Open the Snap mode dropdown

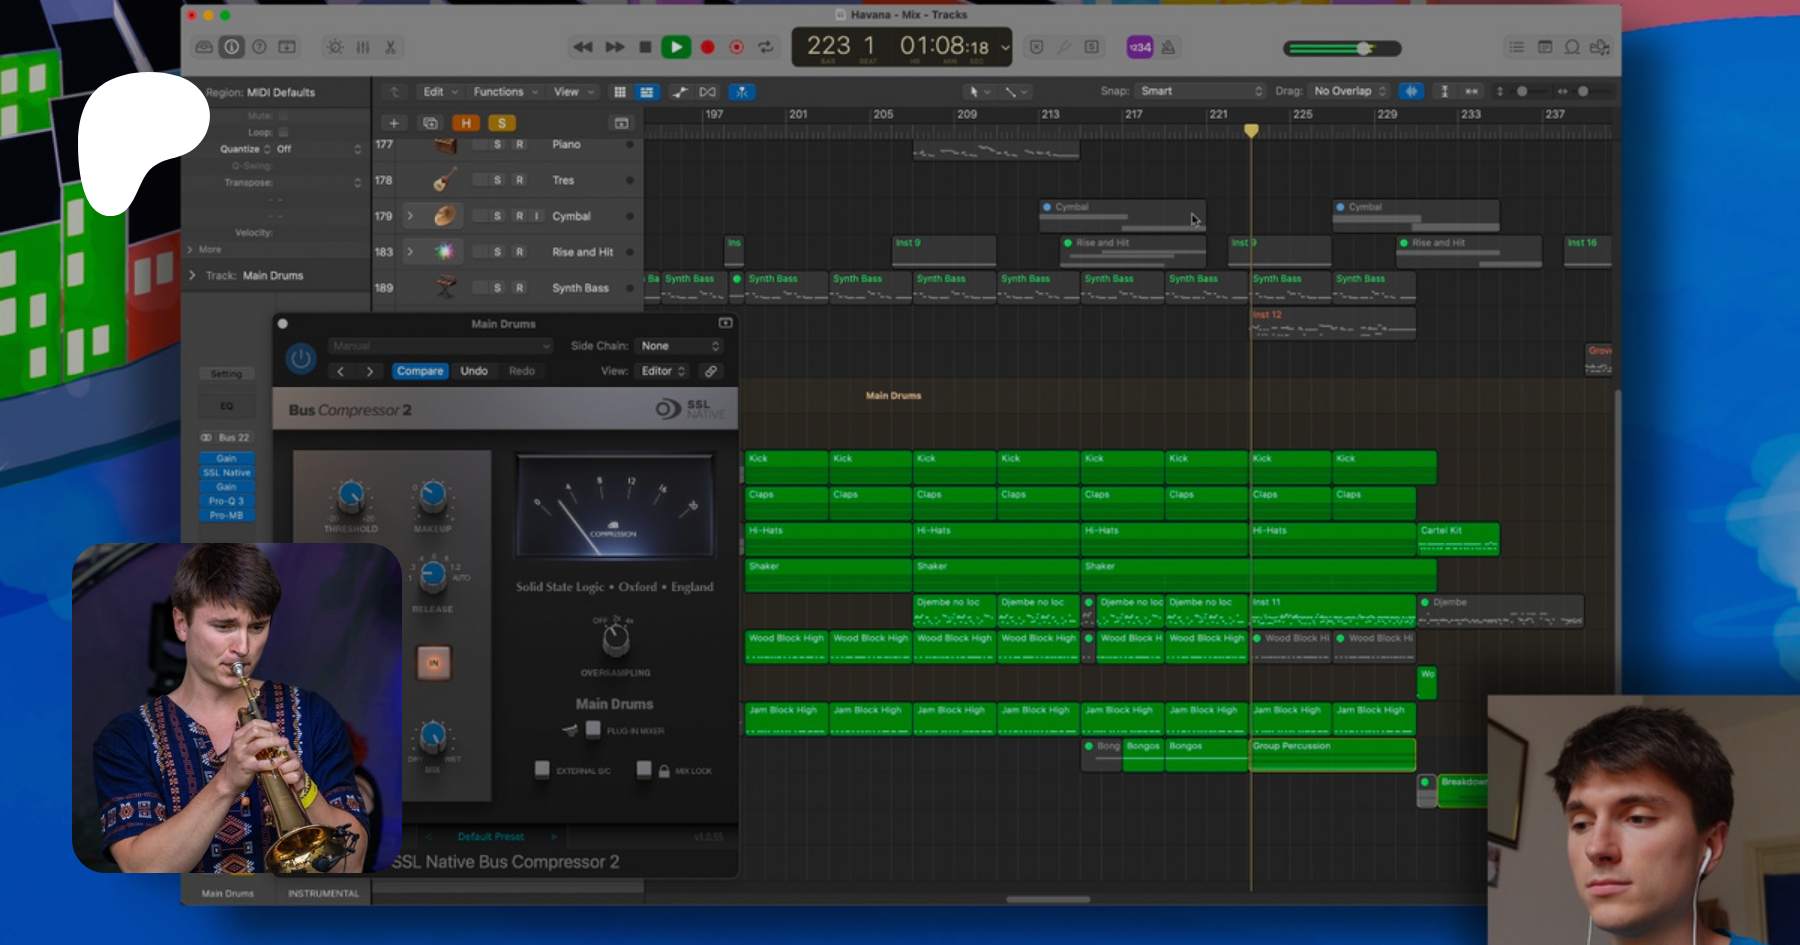tap(1202, 91)
